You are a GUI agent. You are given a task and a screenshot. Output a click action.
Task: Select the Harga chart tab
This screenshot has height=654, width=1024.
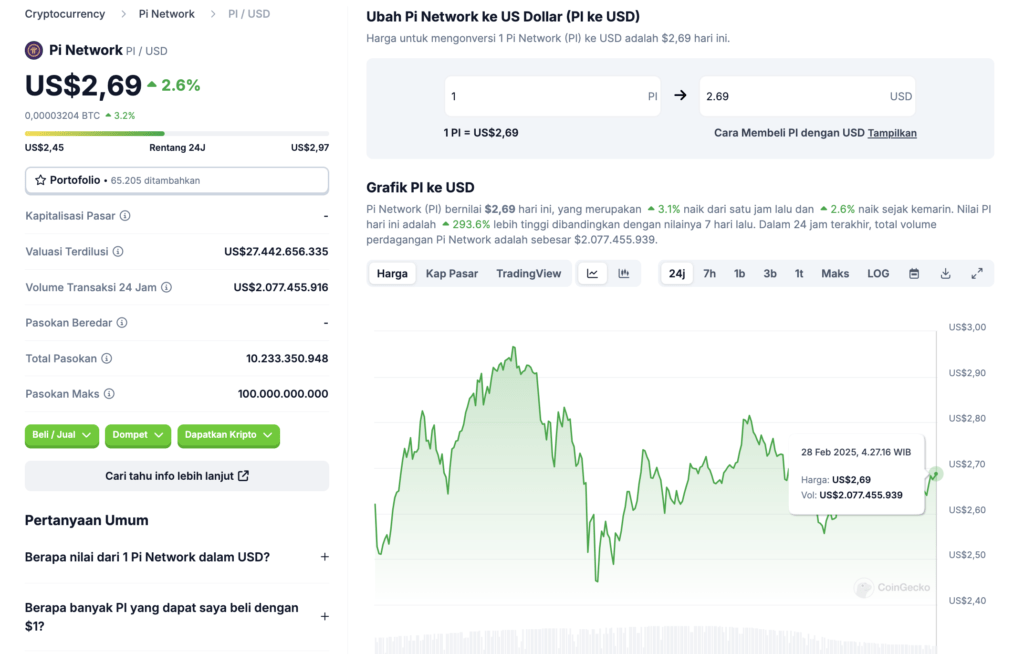click(392, 274)
